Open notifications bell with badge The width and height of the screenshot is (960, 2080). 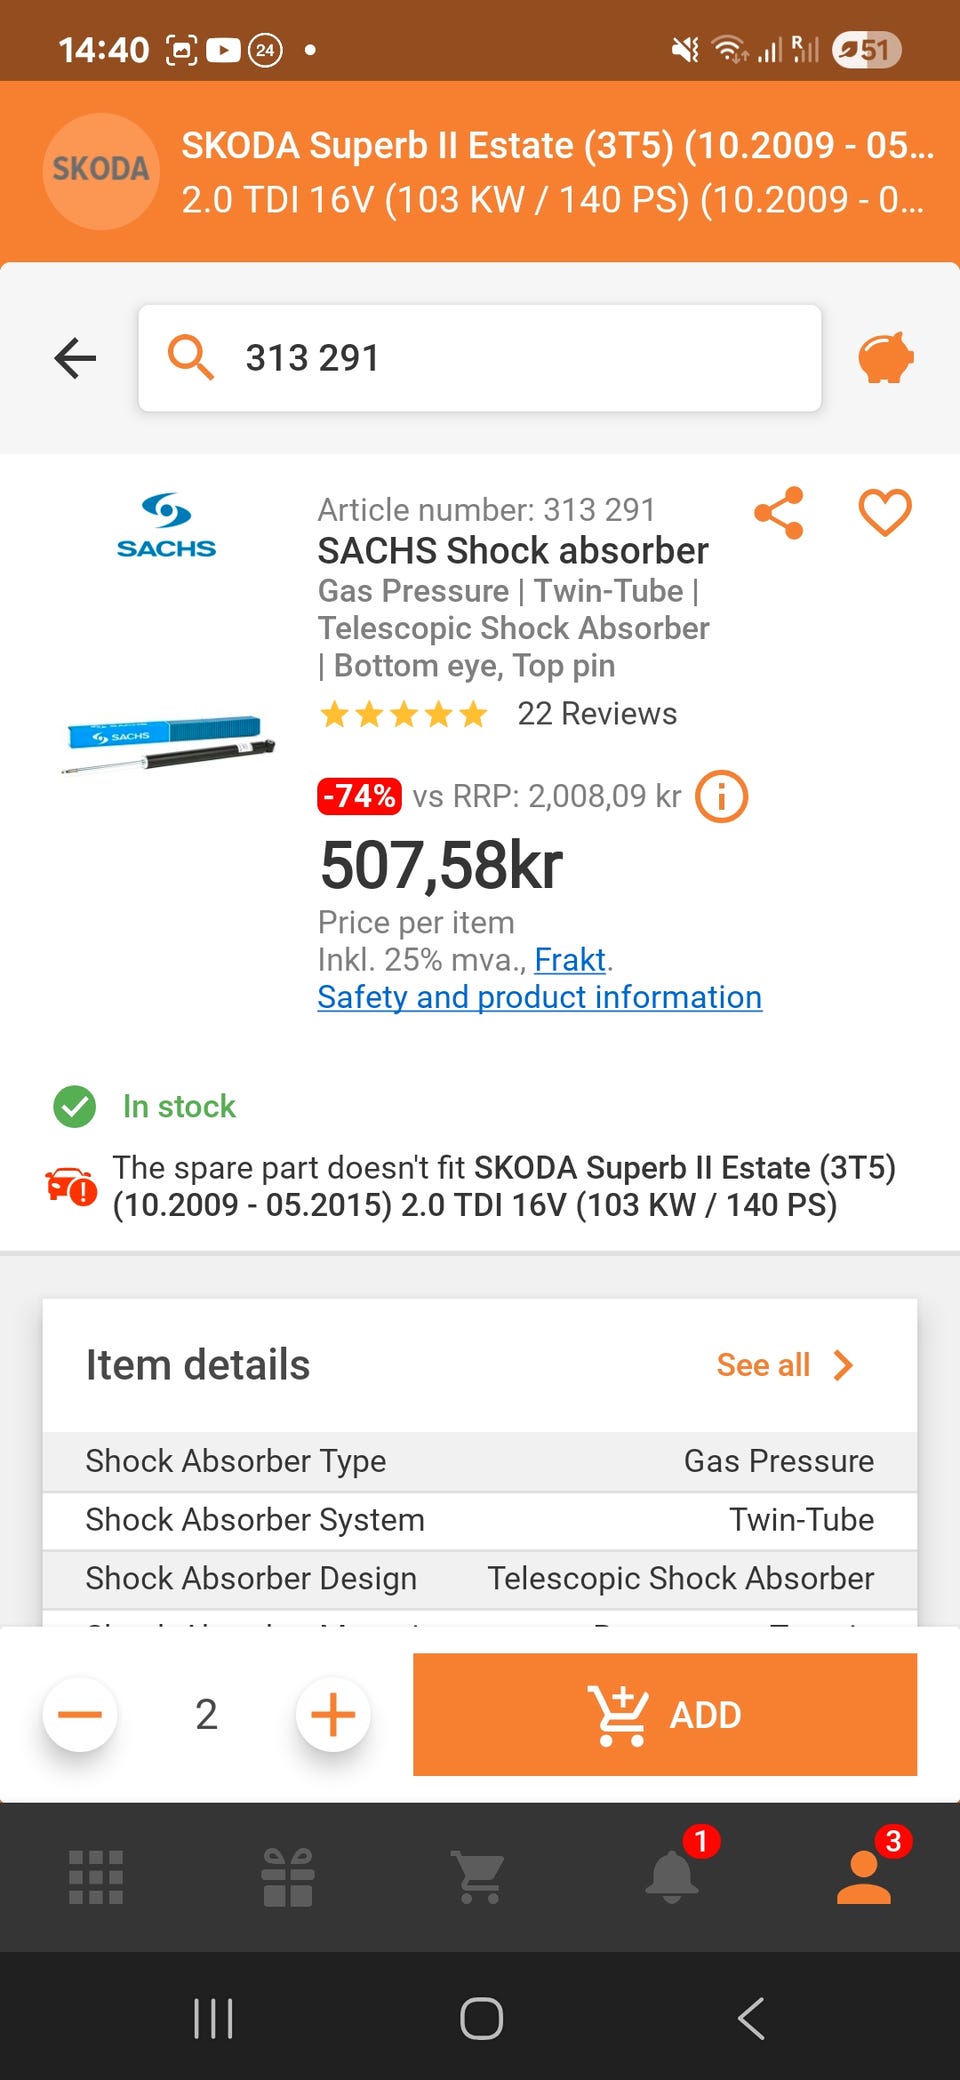[673, 1875]
